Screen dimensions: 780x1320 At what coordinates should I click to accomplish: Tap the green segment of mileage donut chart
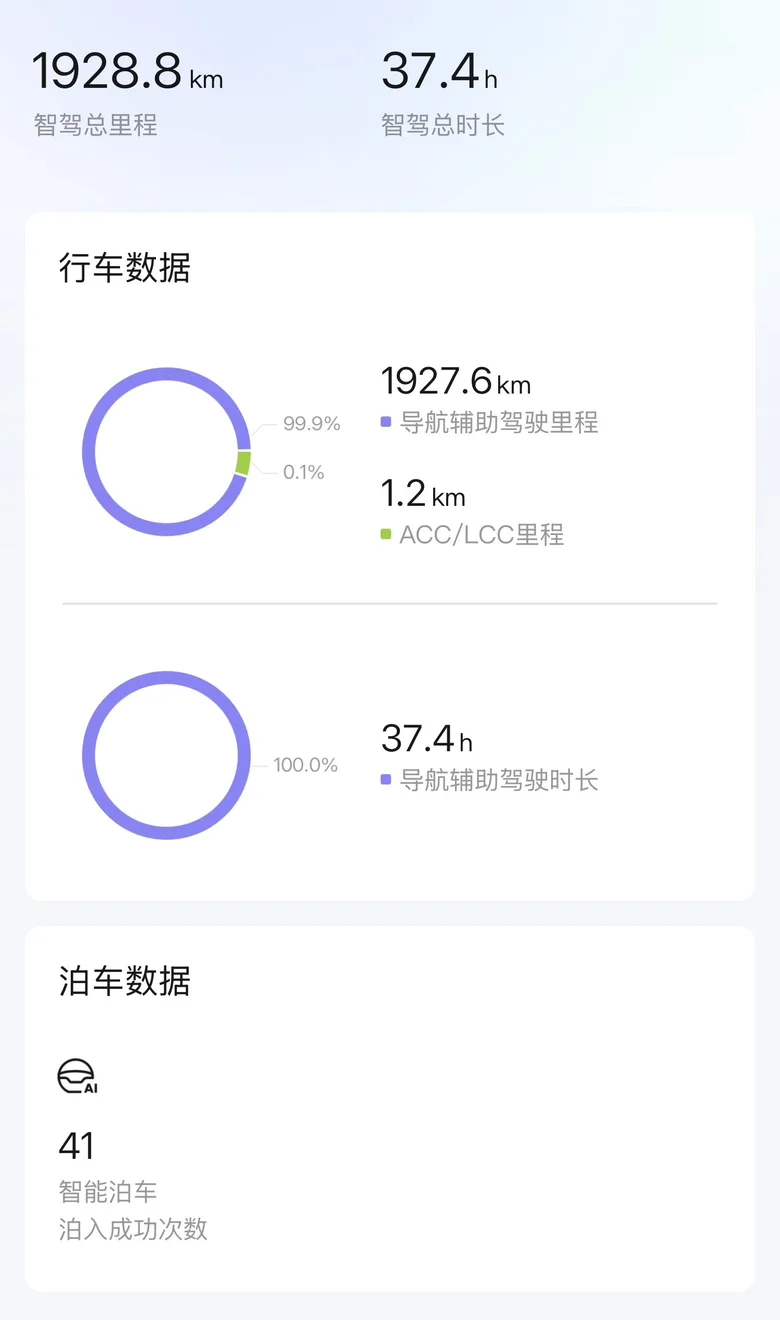243,462
